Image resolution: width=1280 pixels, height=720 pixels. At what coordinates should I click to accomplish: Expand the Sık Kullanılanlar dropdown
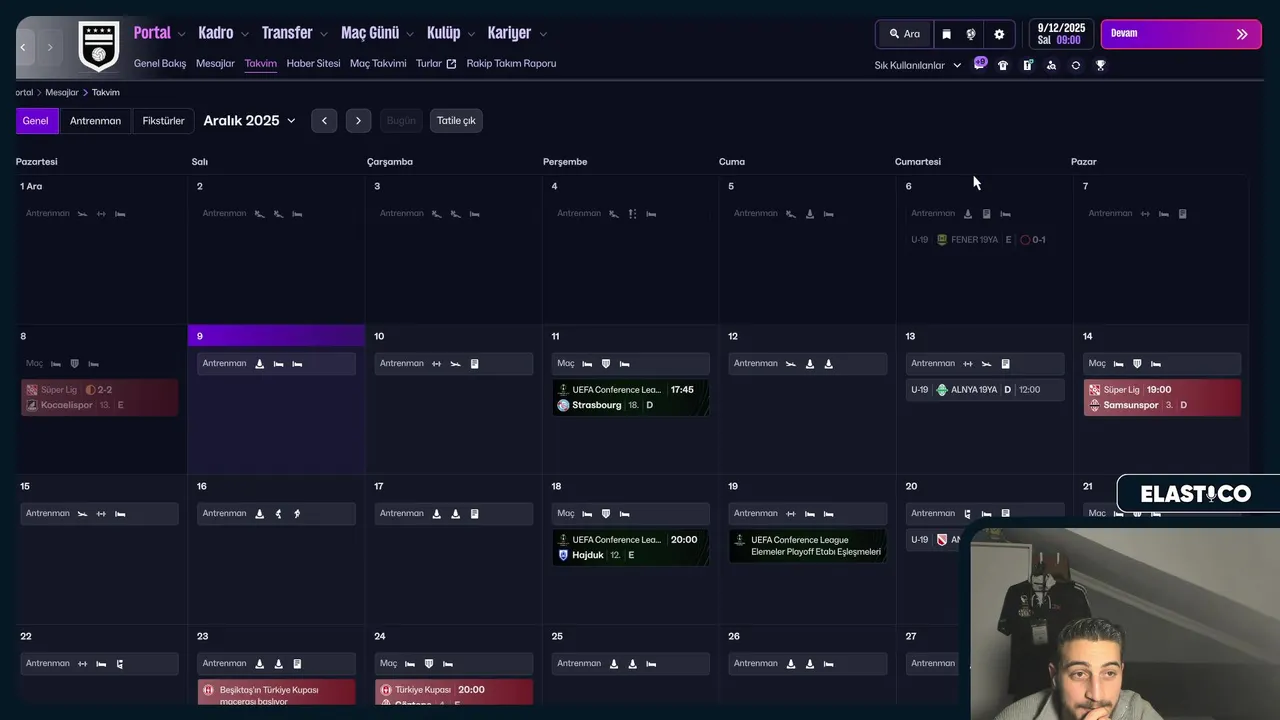coord(918,65)
